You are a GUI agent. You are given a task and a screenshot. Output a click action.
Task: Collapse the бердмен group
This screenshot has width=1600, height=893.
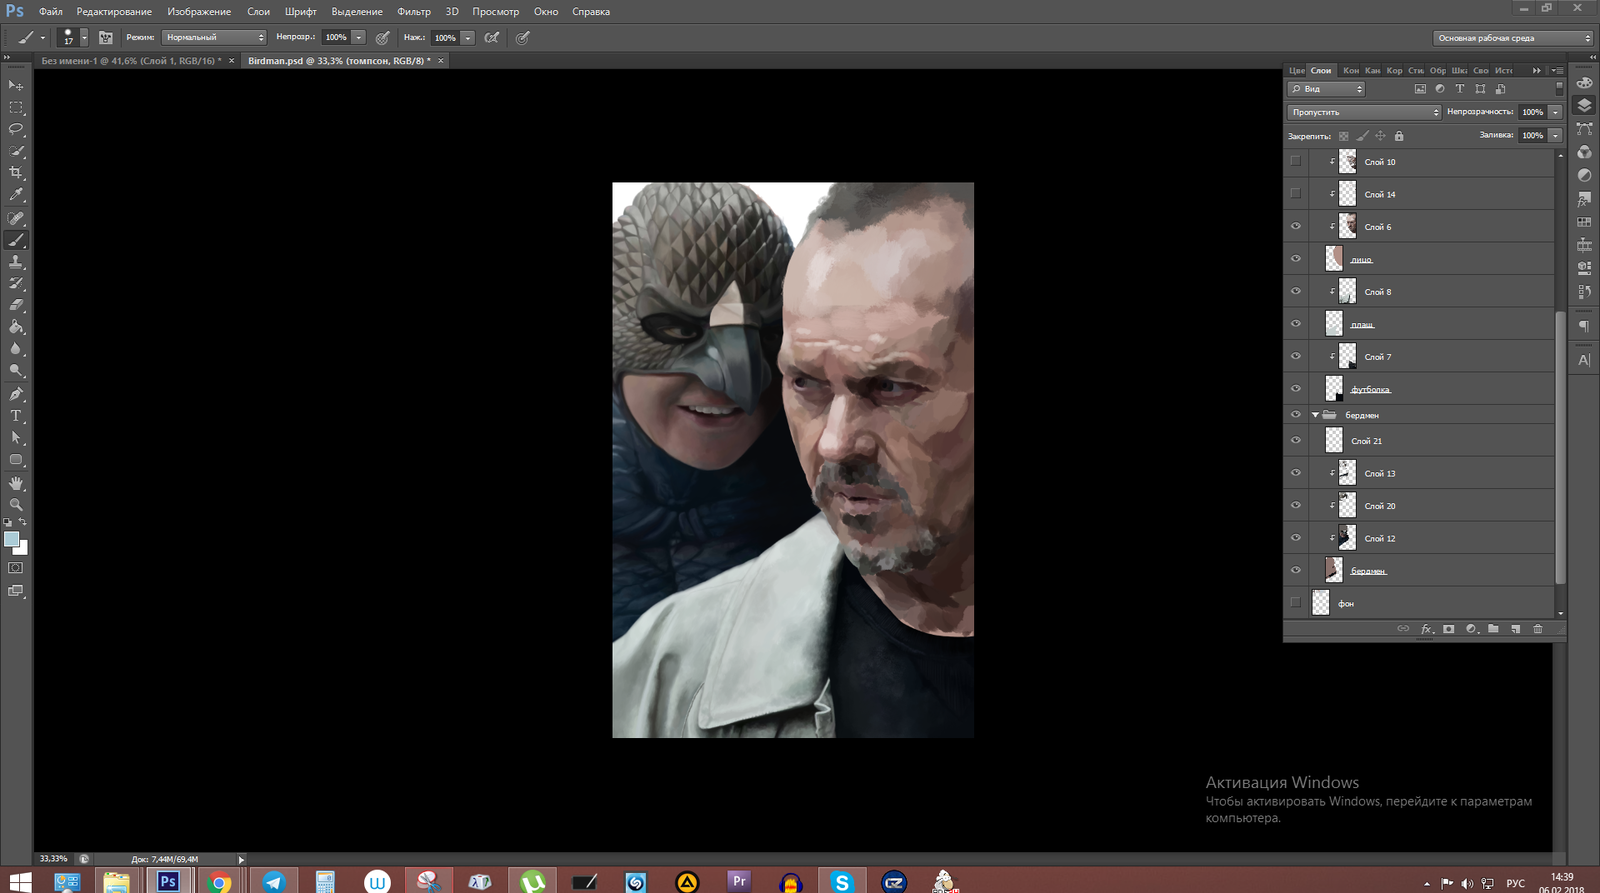[x=1315, y=415]
